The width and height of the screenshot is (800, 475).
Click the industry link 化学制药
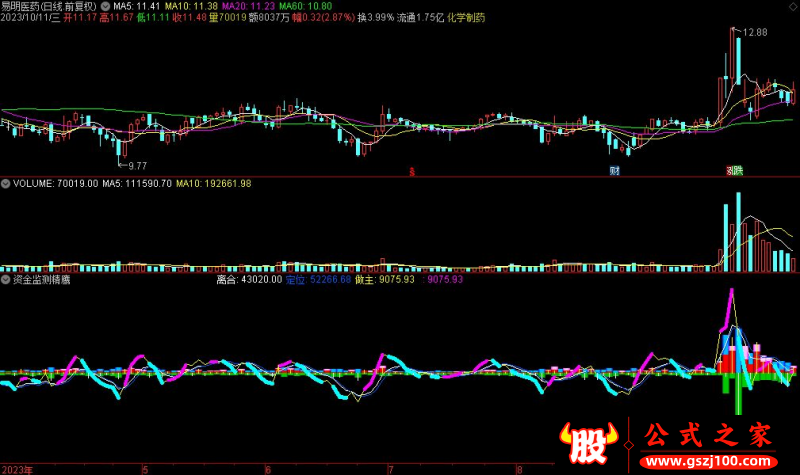(x=466, y=17)
